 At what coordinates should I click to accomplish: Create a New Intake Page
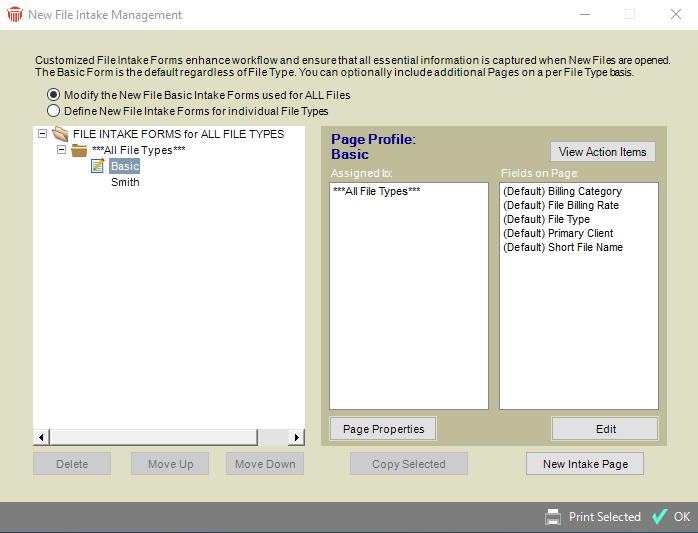point(584,464)
